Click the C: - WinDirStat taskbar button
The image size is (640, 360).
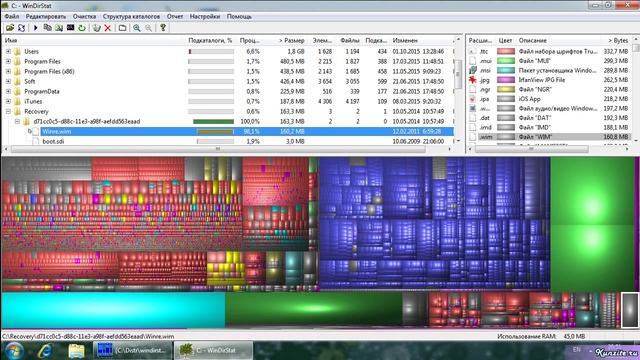click(x=213, y=351)
